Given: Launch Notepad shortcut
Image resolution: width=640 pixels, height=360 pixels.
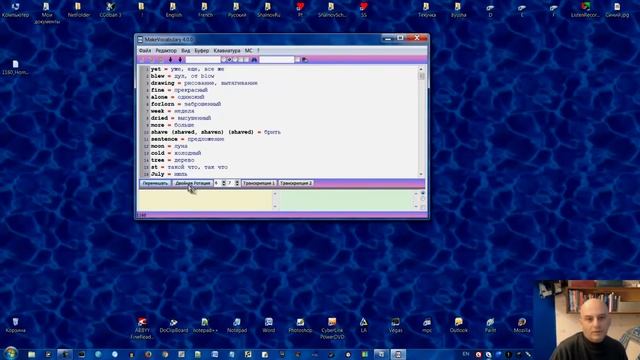Looking at the screenshot, I should 237,325.
